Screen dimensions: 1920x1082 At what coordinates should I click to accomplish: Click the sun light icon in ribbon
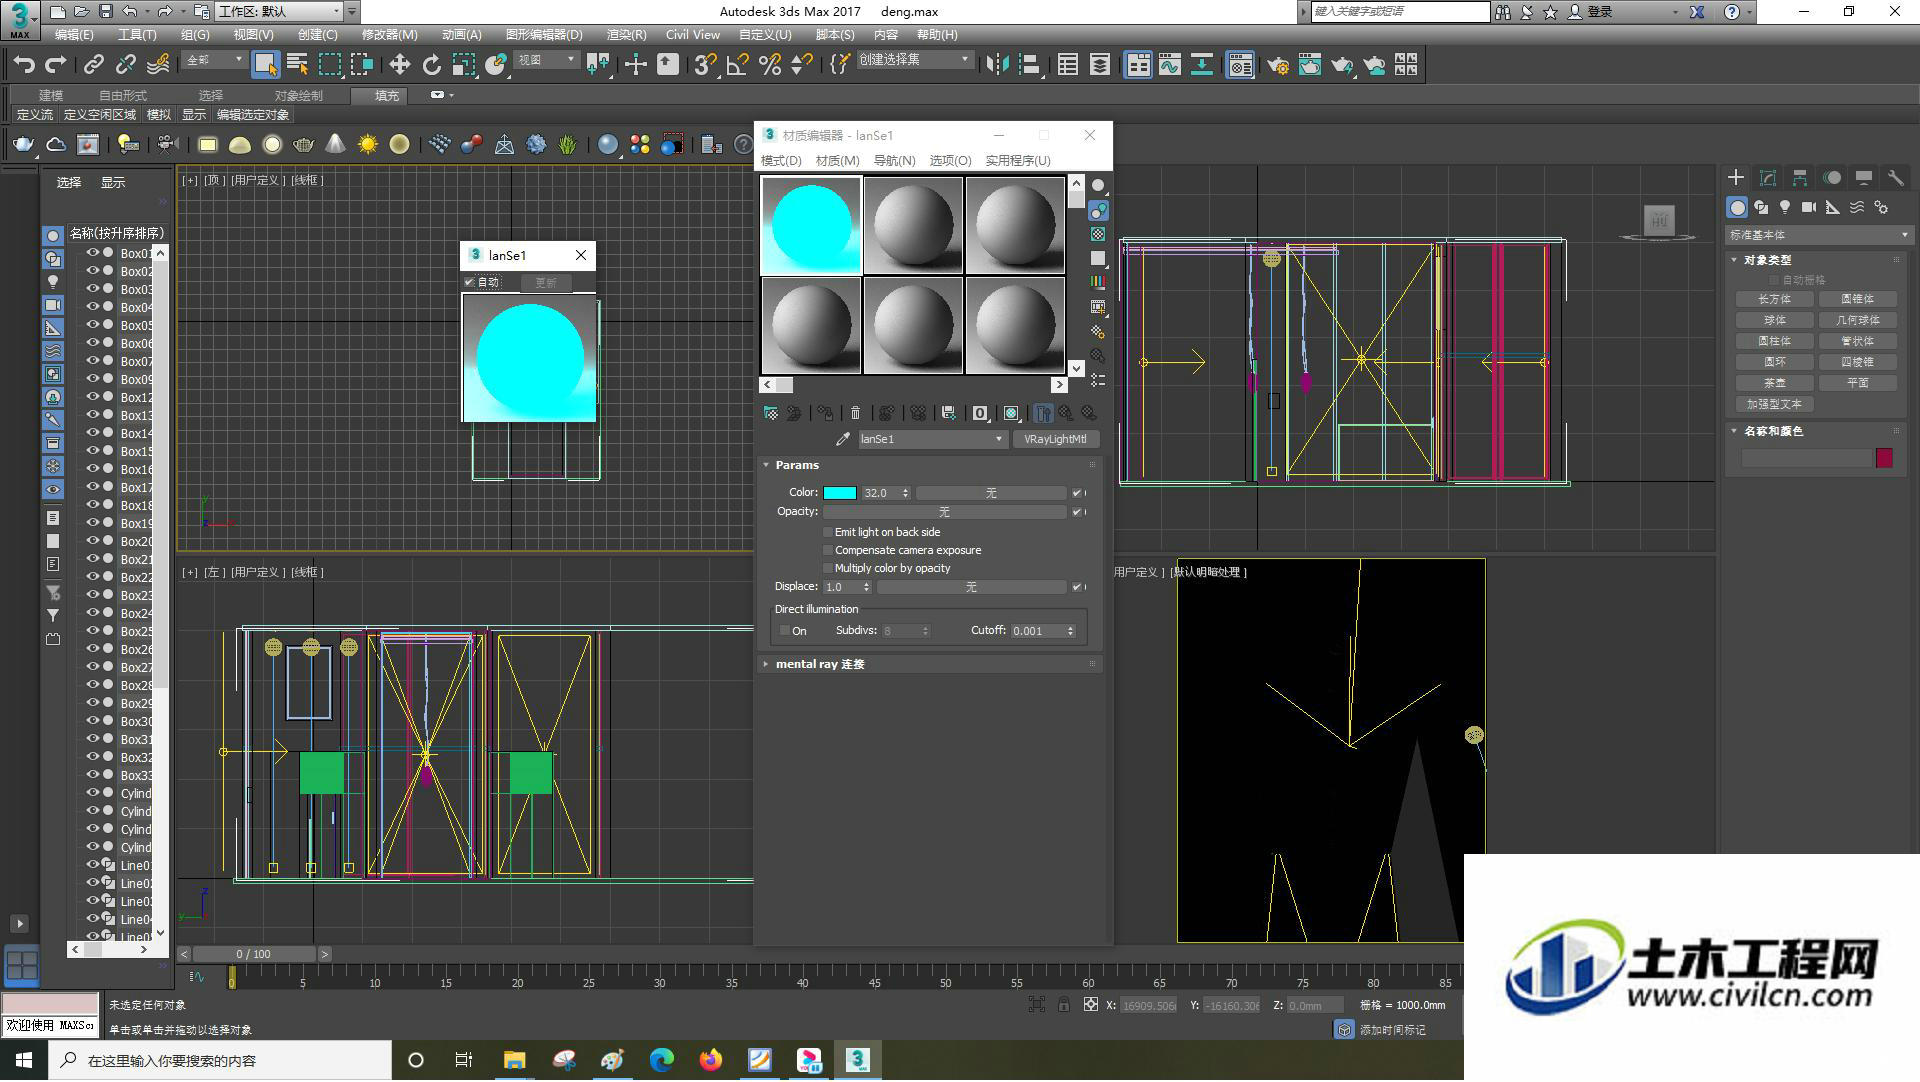pos(368,145)
